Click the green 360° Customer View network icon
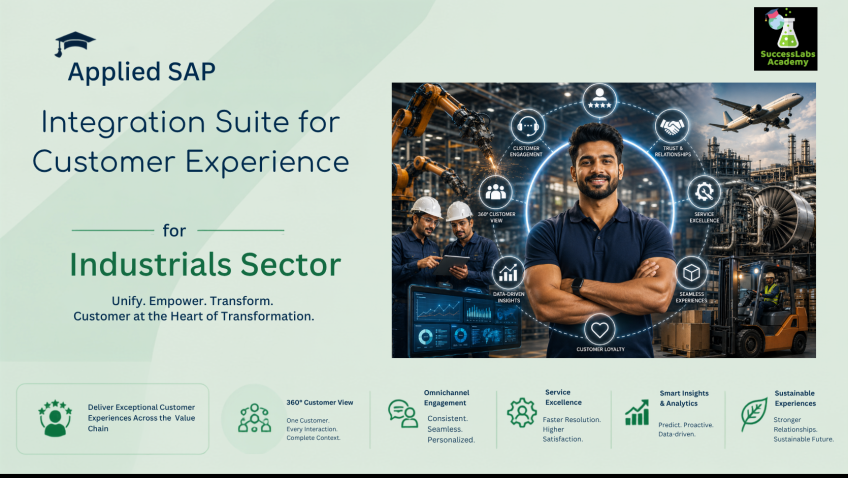 (x=254, y=418)
